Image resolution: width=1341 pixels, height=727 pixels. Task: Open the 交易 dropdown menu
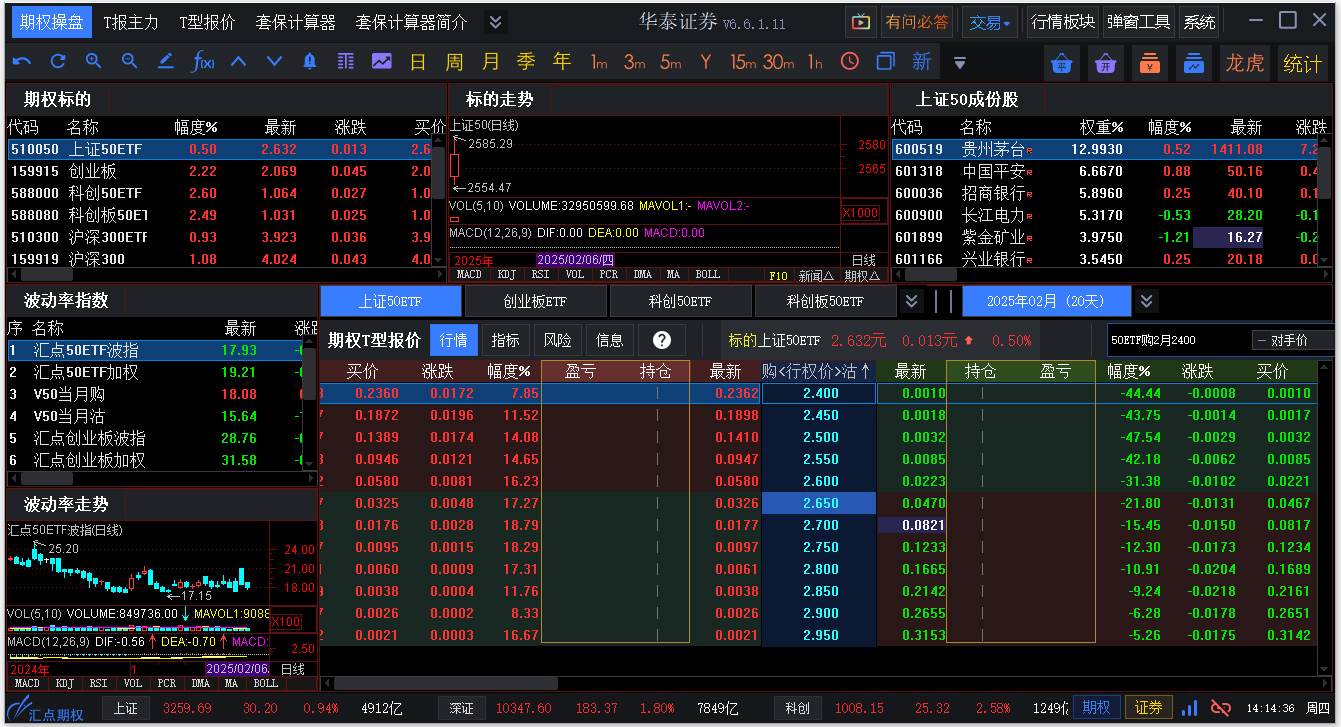tap(988, 22)
